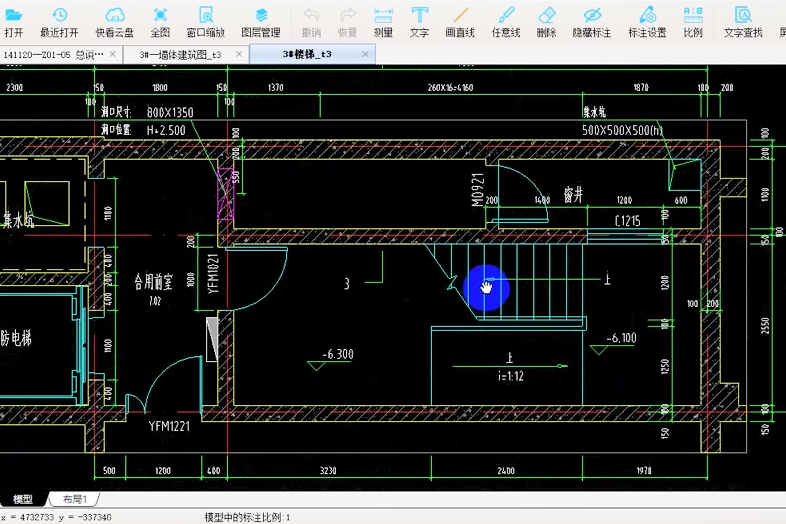The width and height of the screenshot is (786, 524).
Task: Switch to the 141120一Z01-05 总说 tab
Action: [53, 54]
